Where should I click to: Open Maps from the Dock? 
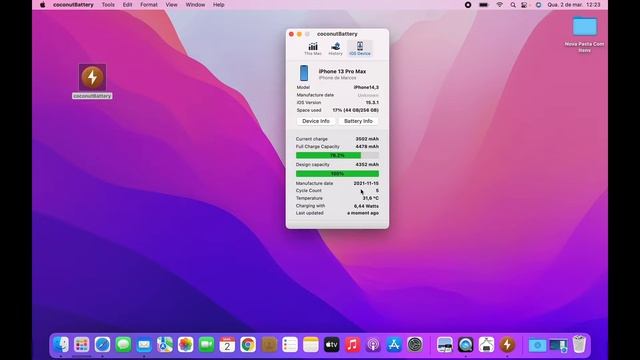tap(165, 345)
